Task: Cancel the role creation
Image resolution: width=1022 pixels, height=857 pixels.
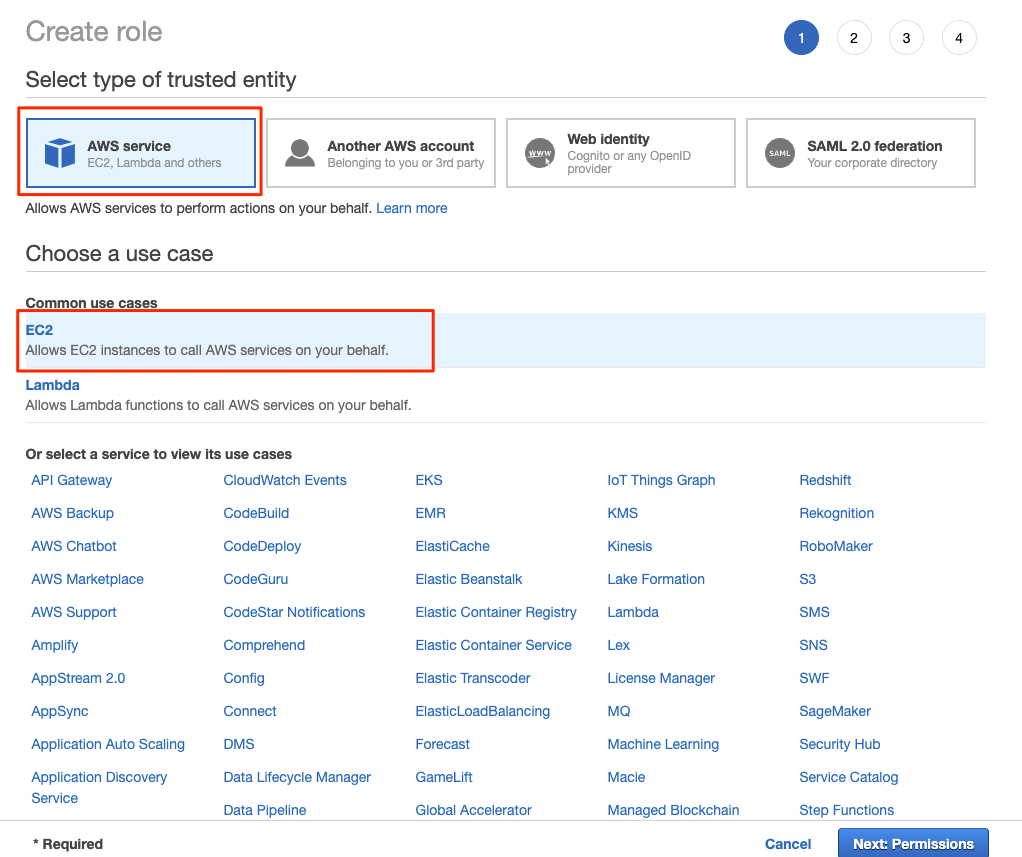Action: tap(787, 844)
